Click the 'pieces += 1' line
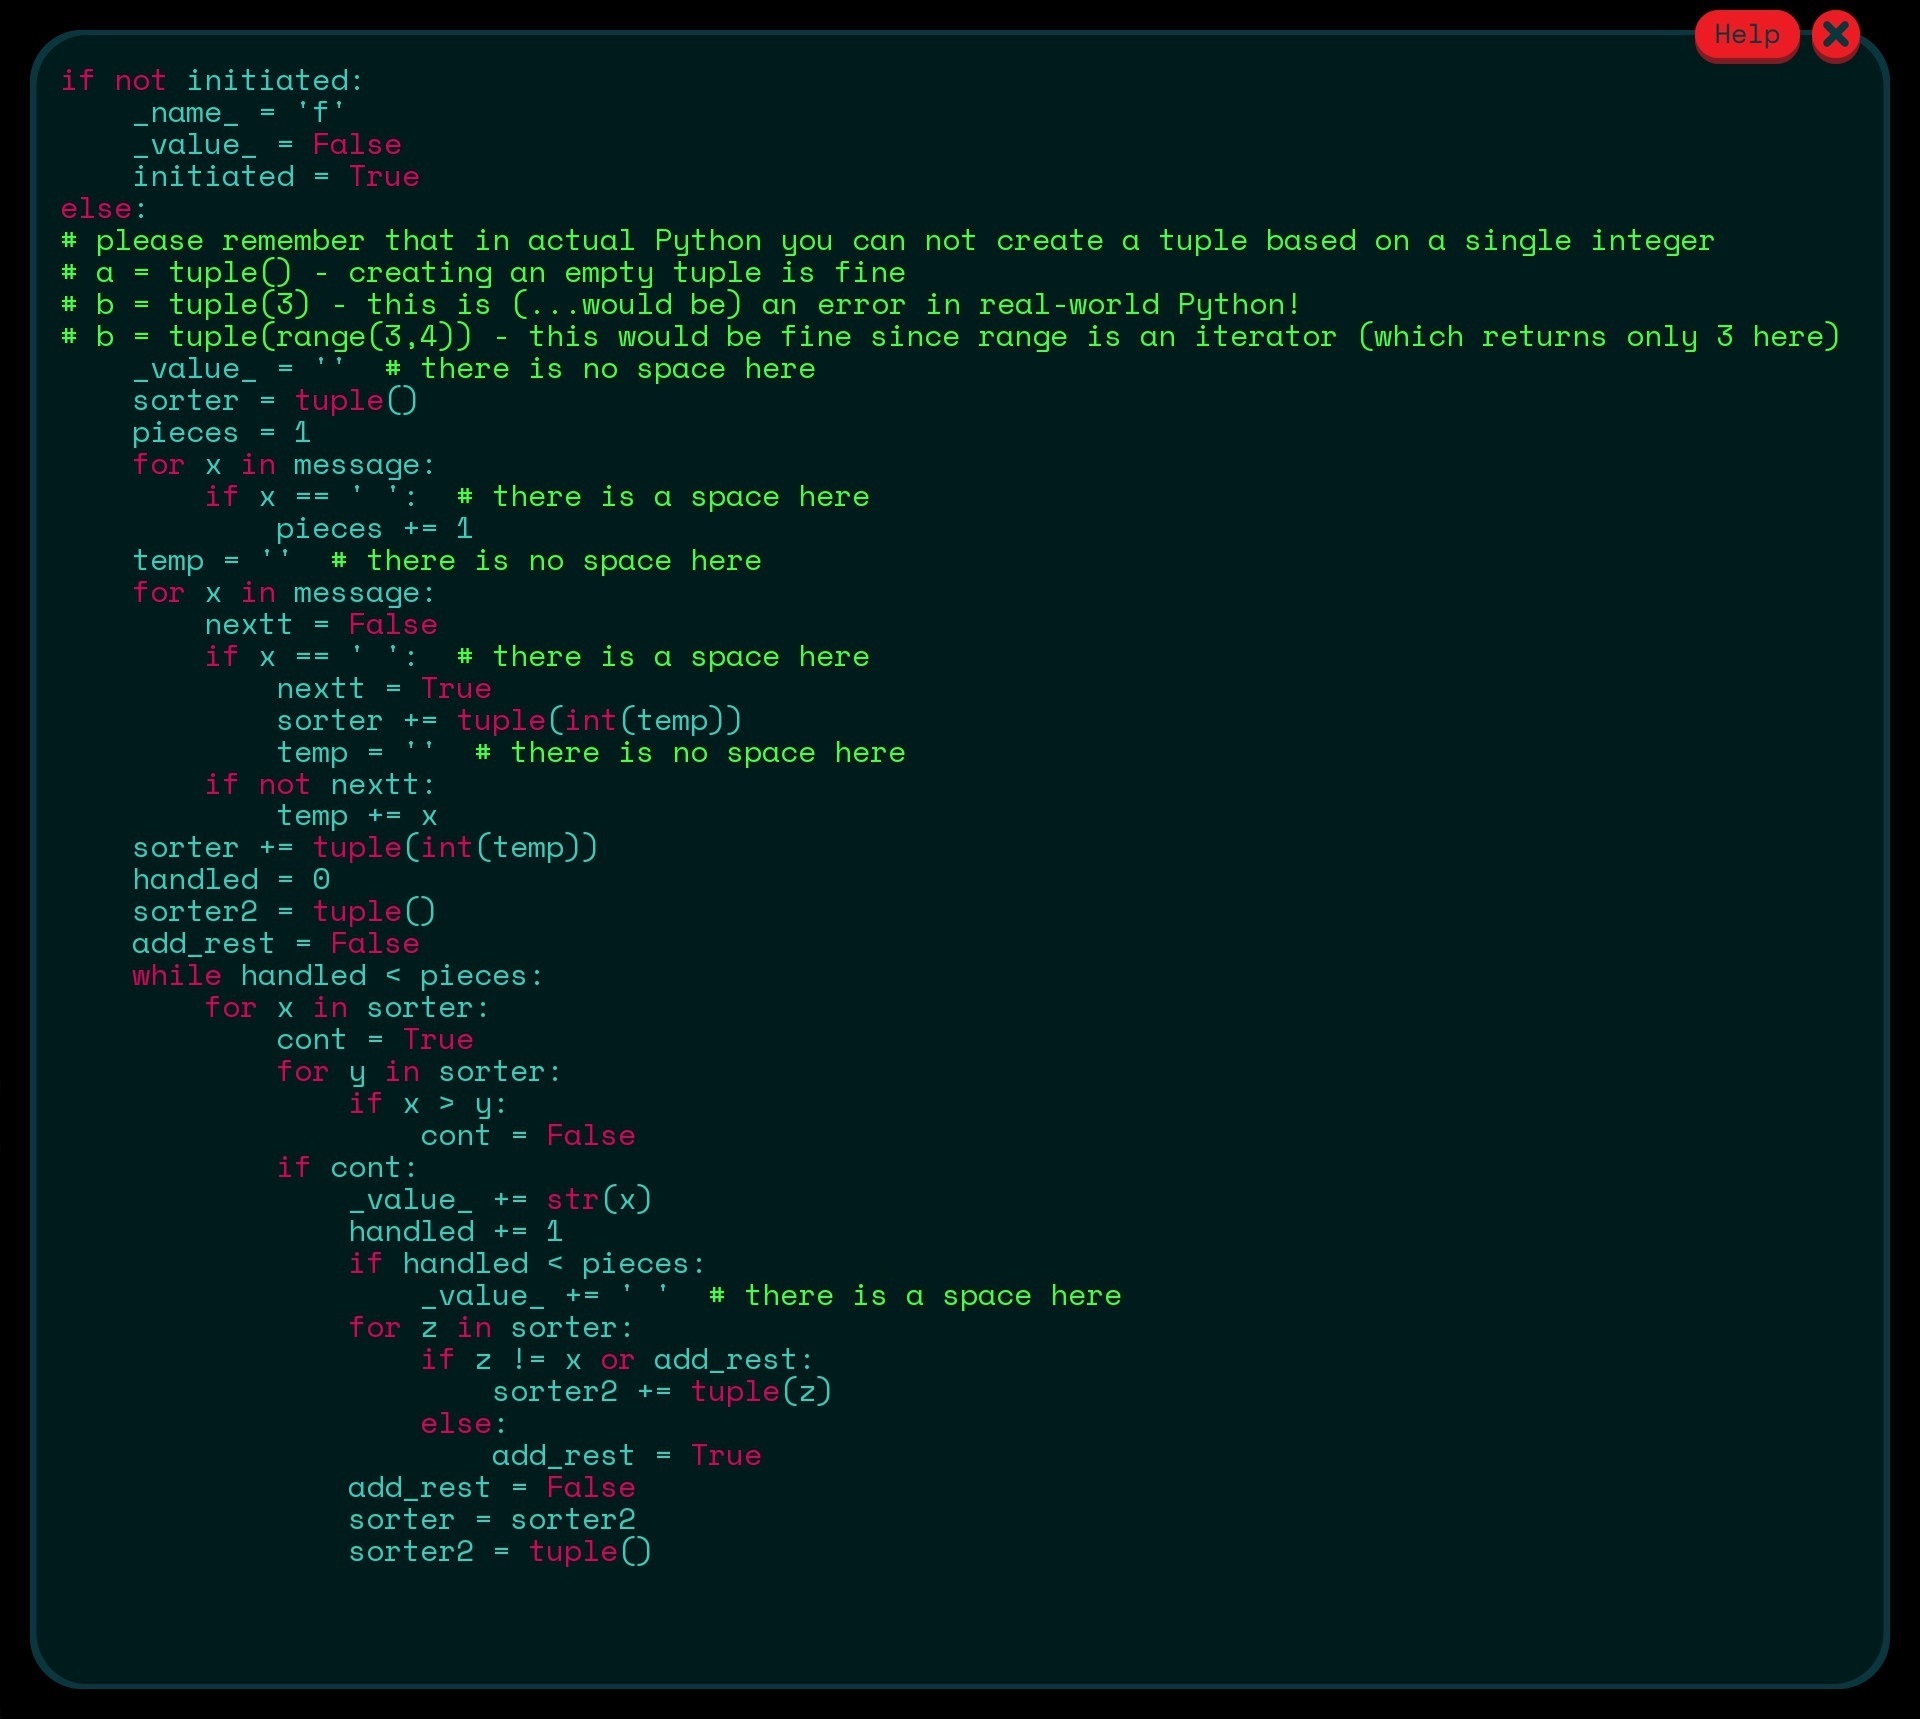The image size is (1920, 1719). point(373,528)
